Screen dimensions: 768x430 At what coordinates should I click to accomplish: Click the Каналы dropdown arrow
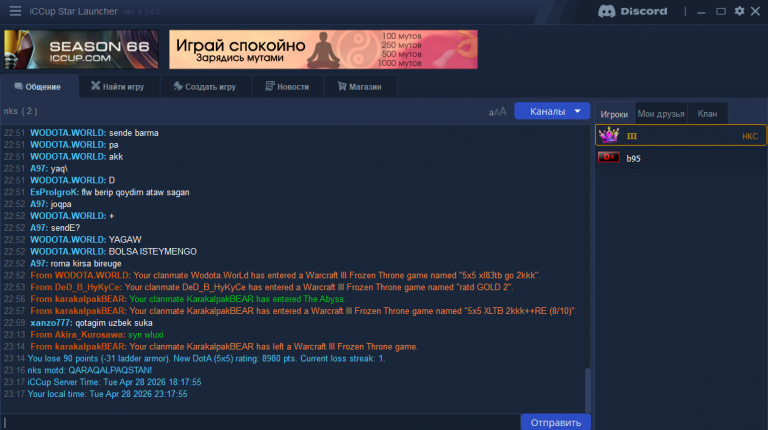[577, 111]
